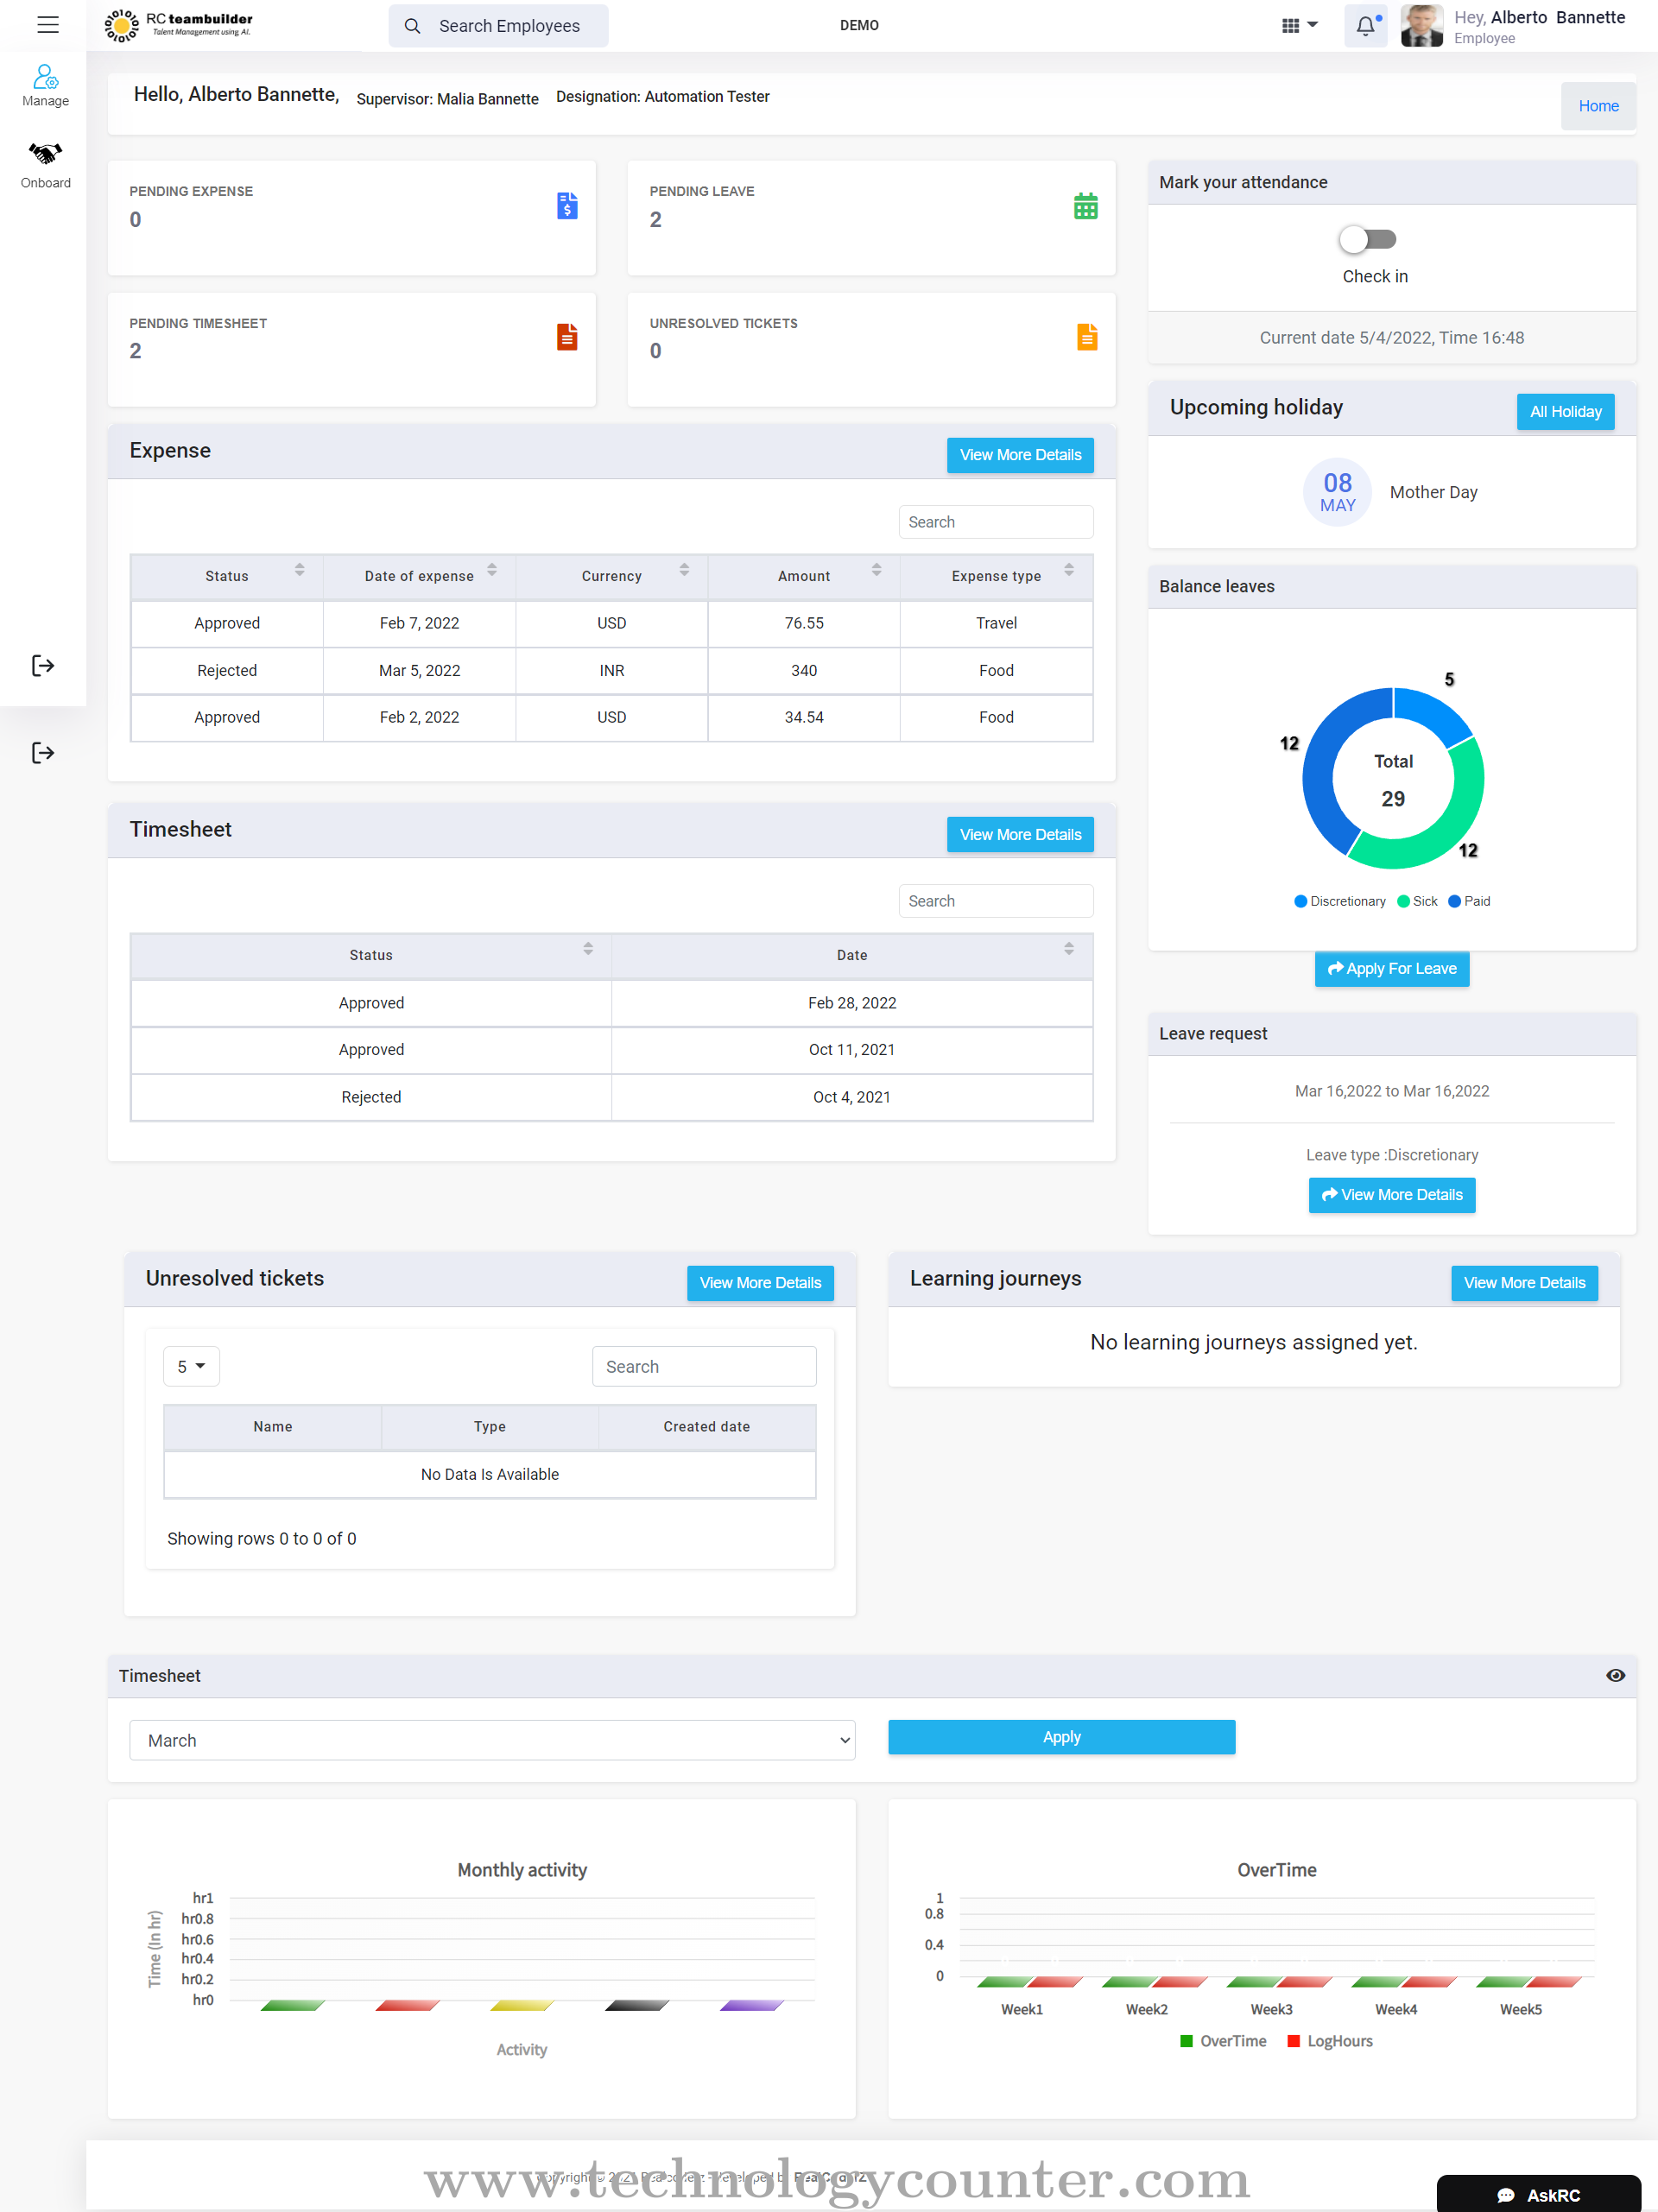This screenshot has height=2212, width=1658.
Task: Select the 76.55 amount cell
Action: click(x=804, y=623)
